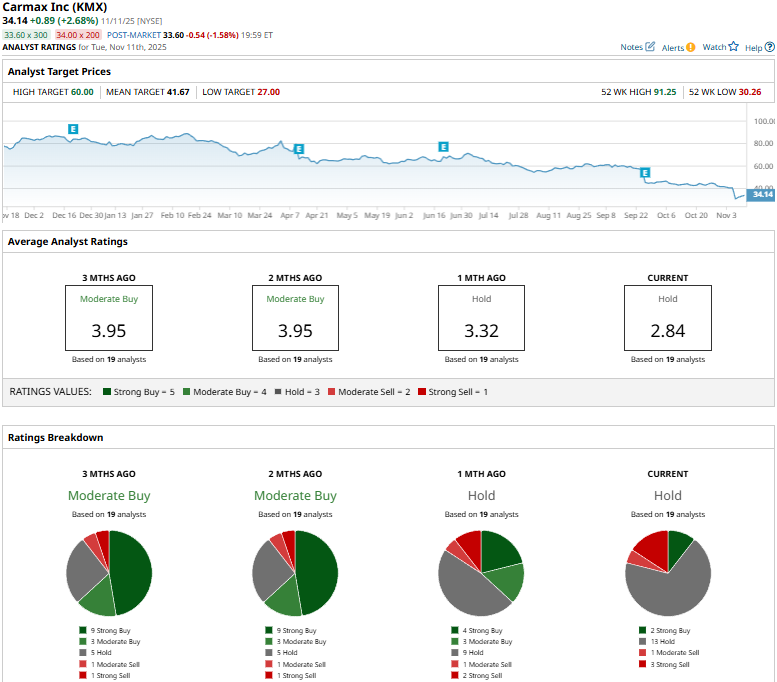Click the Average Analyst Ratings section header
Screen dimensions: 777x682
tap(68, 241)
